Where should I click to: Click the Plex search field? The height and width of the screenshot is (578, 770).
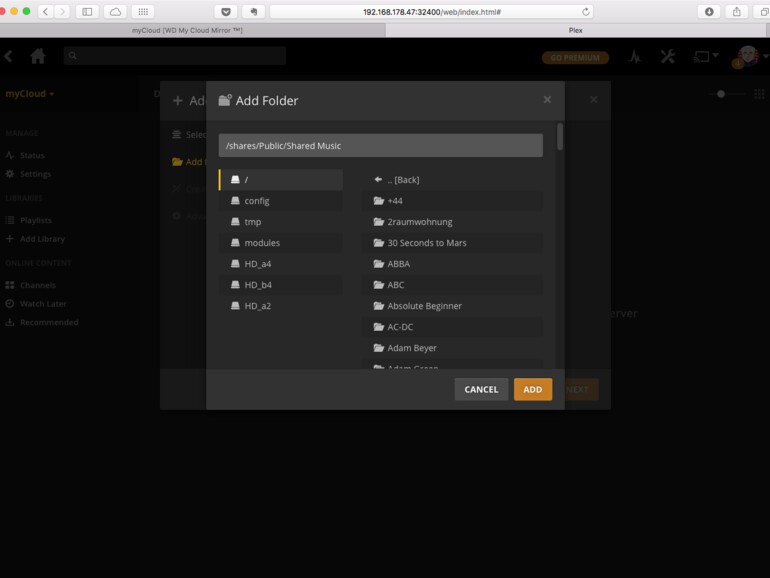pyautogui.click(x=175, y=55)
